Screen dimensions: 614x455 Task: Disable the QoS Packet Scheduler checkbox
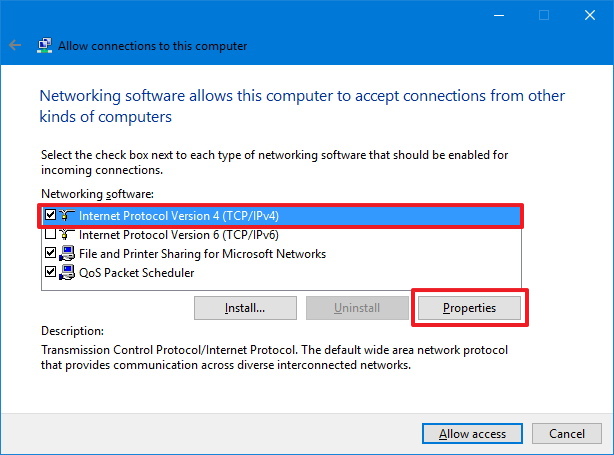51,272
